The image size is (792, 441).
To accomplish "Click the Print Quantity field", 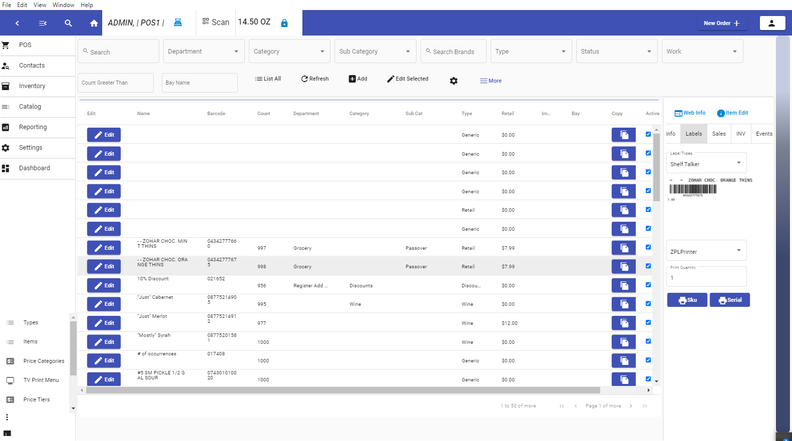I will click(706, 276).
